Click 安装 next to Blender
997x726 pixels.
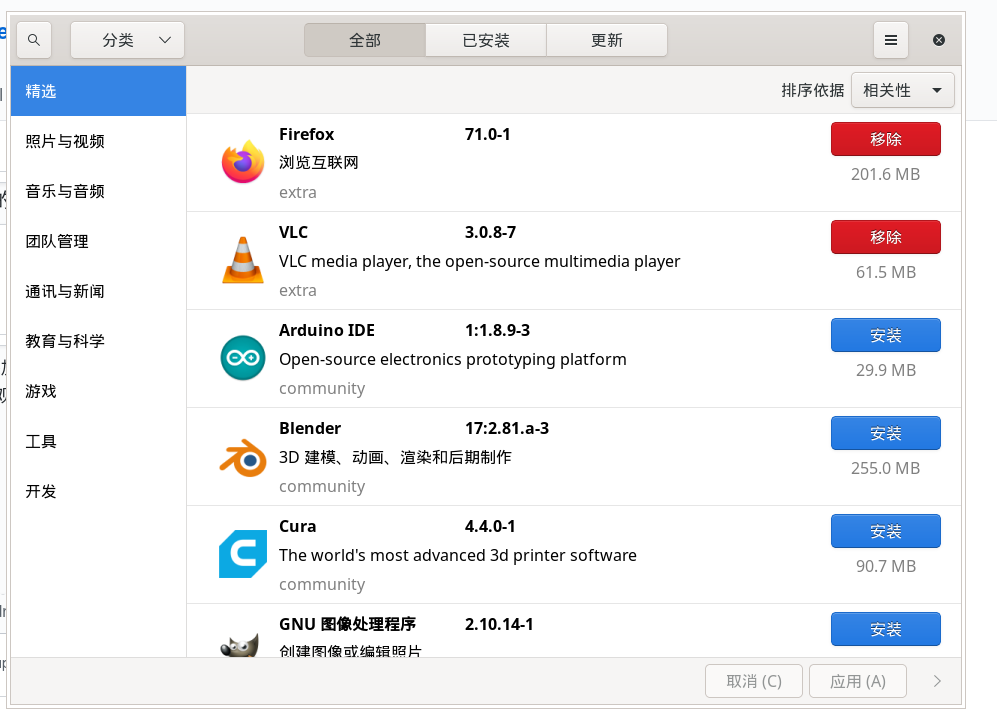(885, 433)
